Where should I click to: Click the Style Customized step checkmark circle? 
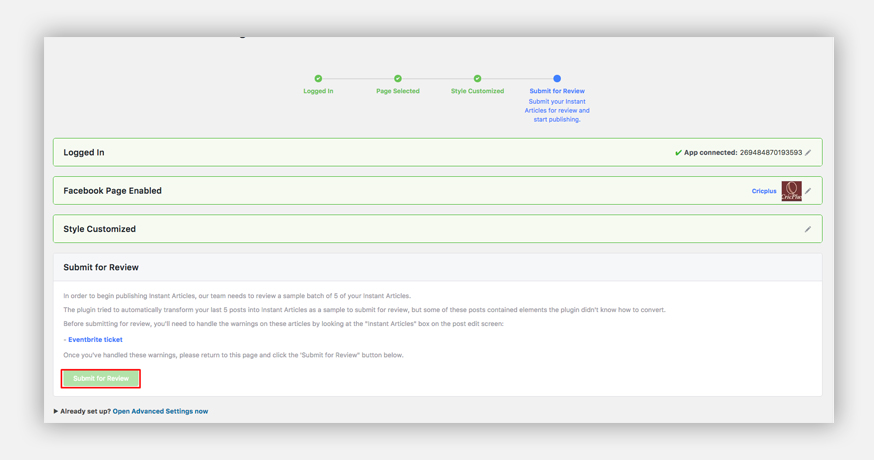click(x=477, y=78)
